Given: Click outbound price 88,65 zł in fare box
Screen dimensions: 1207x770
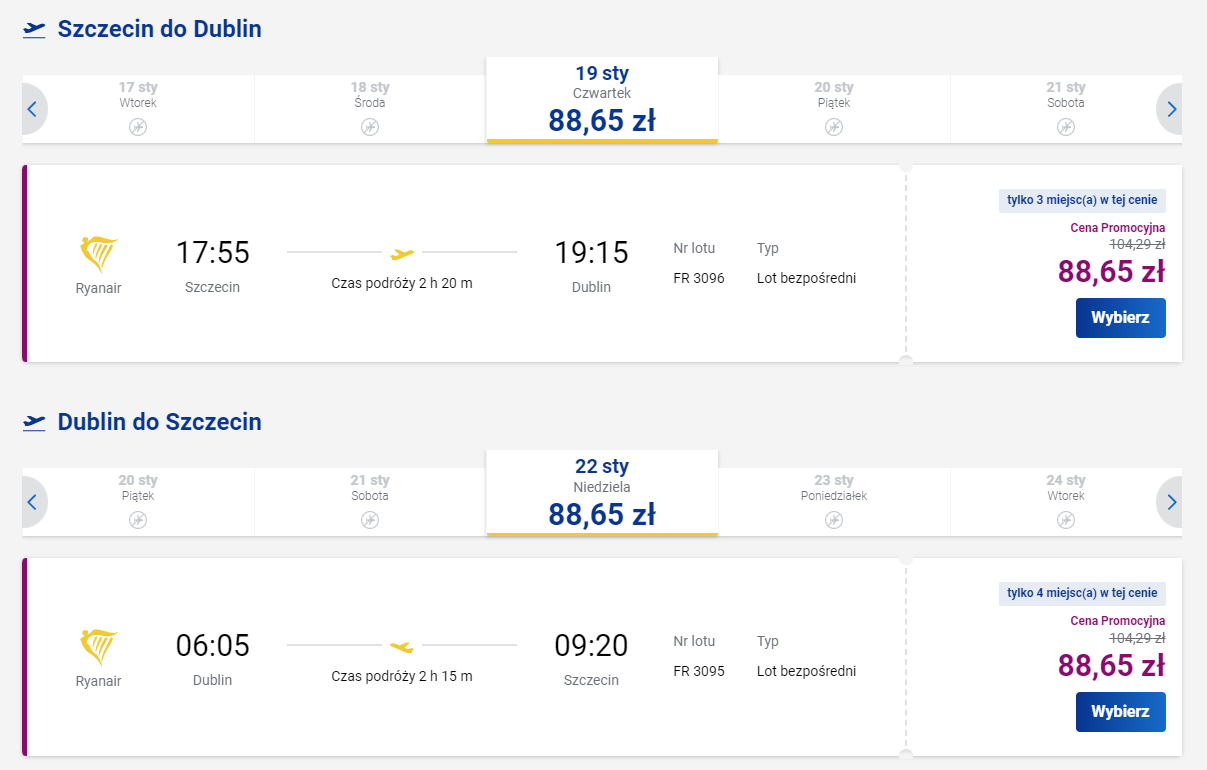Looking at the screenshot, I should (x=1111, y=272).
